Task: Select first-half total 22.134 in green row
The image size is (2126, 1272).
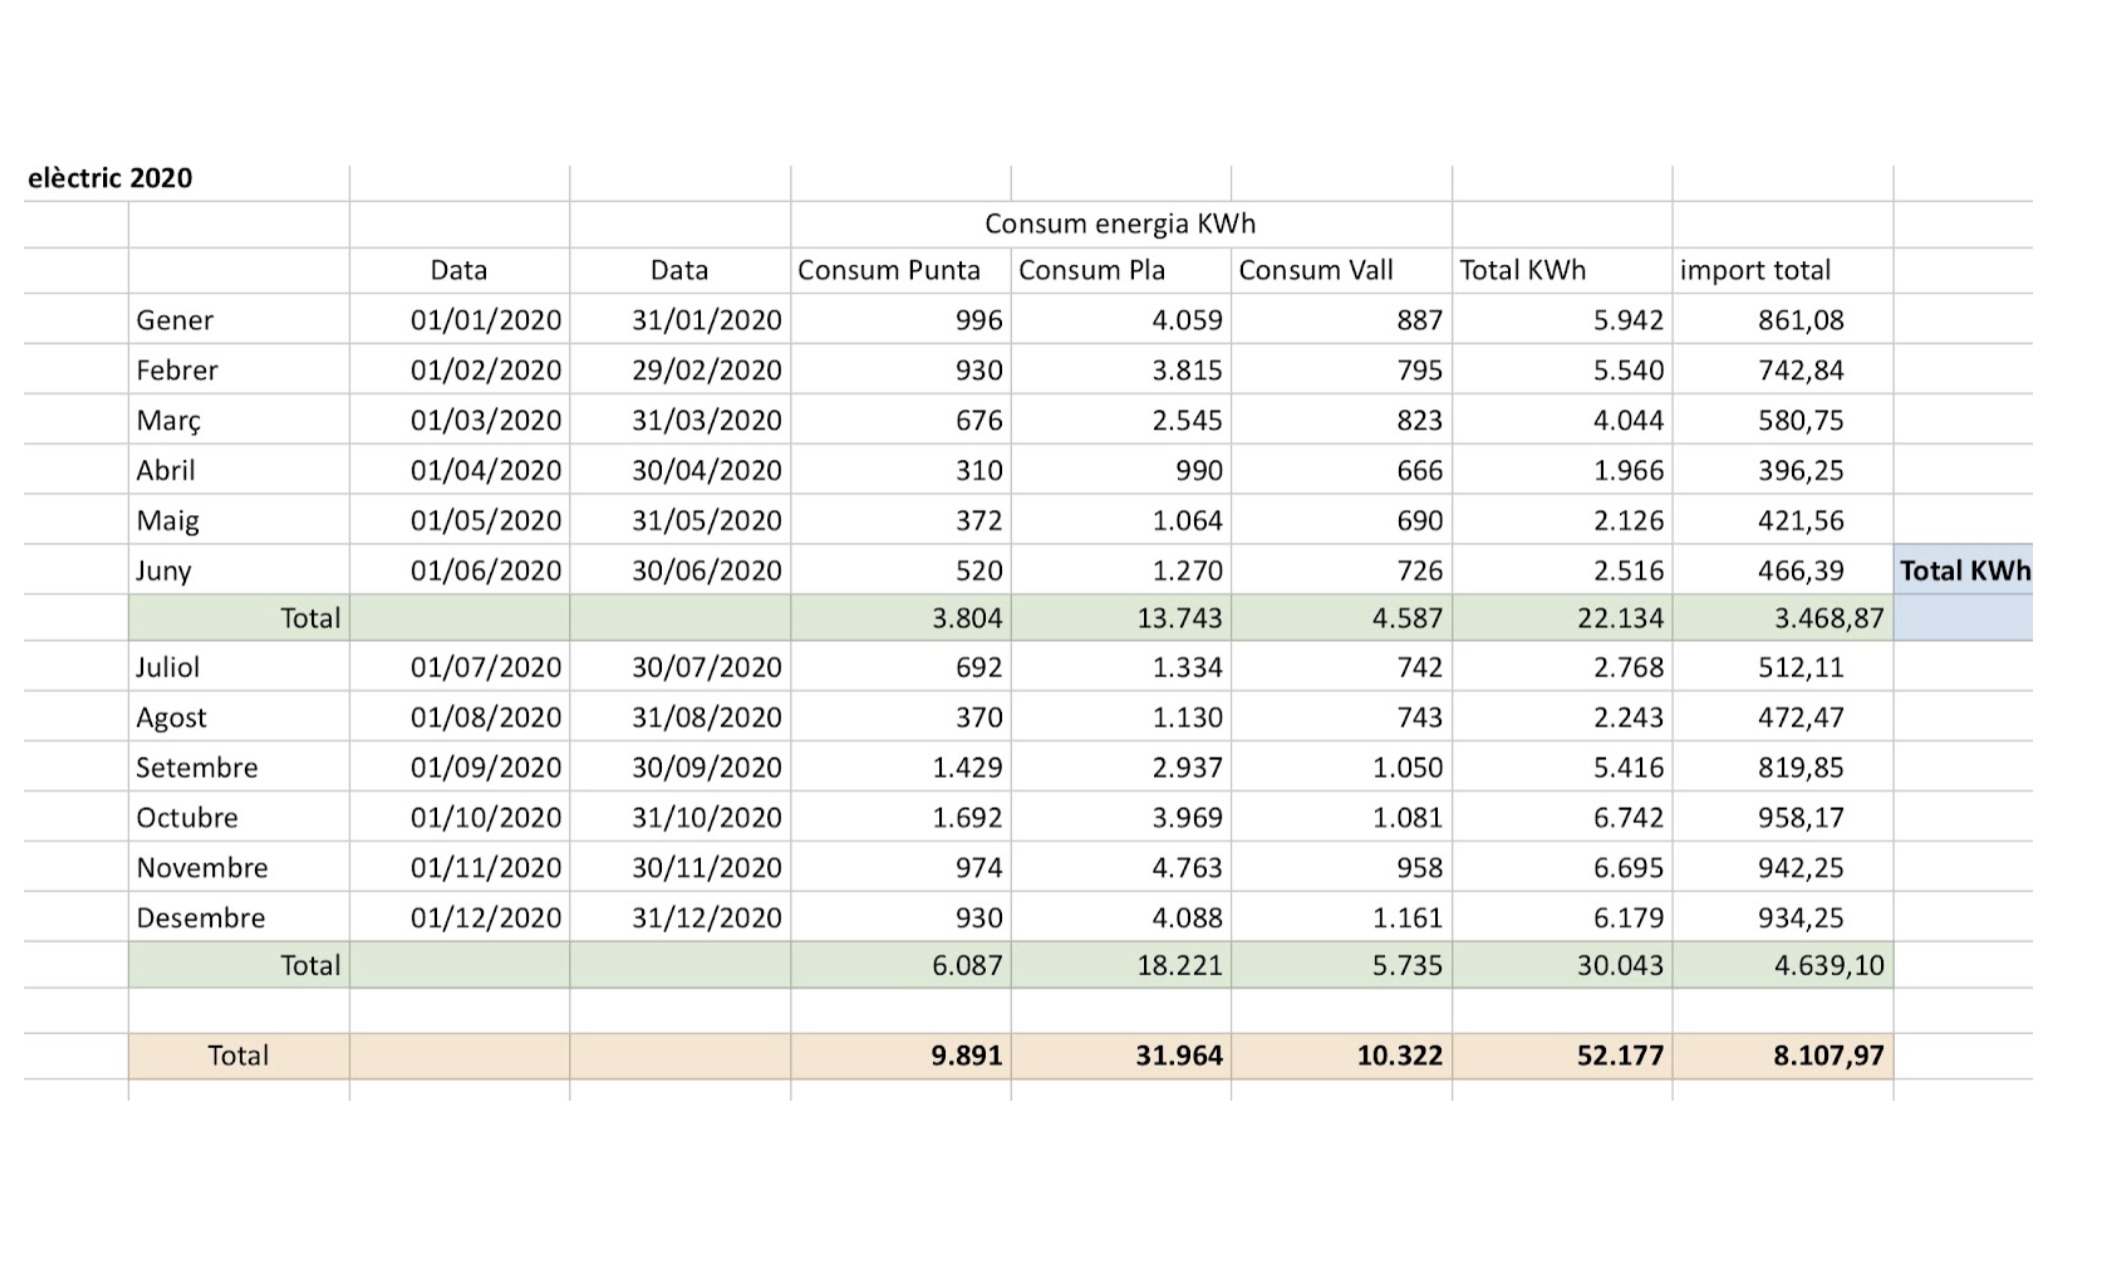Action: pos(1619,619)
